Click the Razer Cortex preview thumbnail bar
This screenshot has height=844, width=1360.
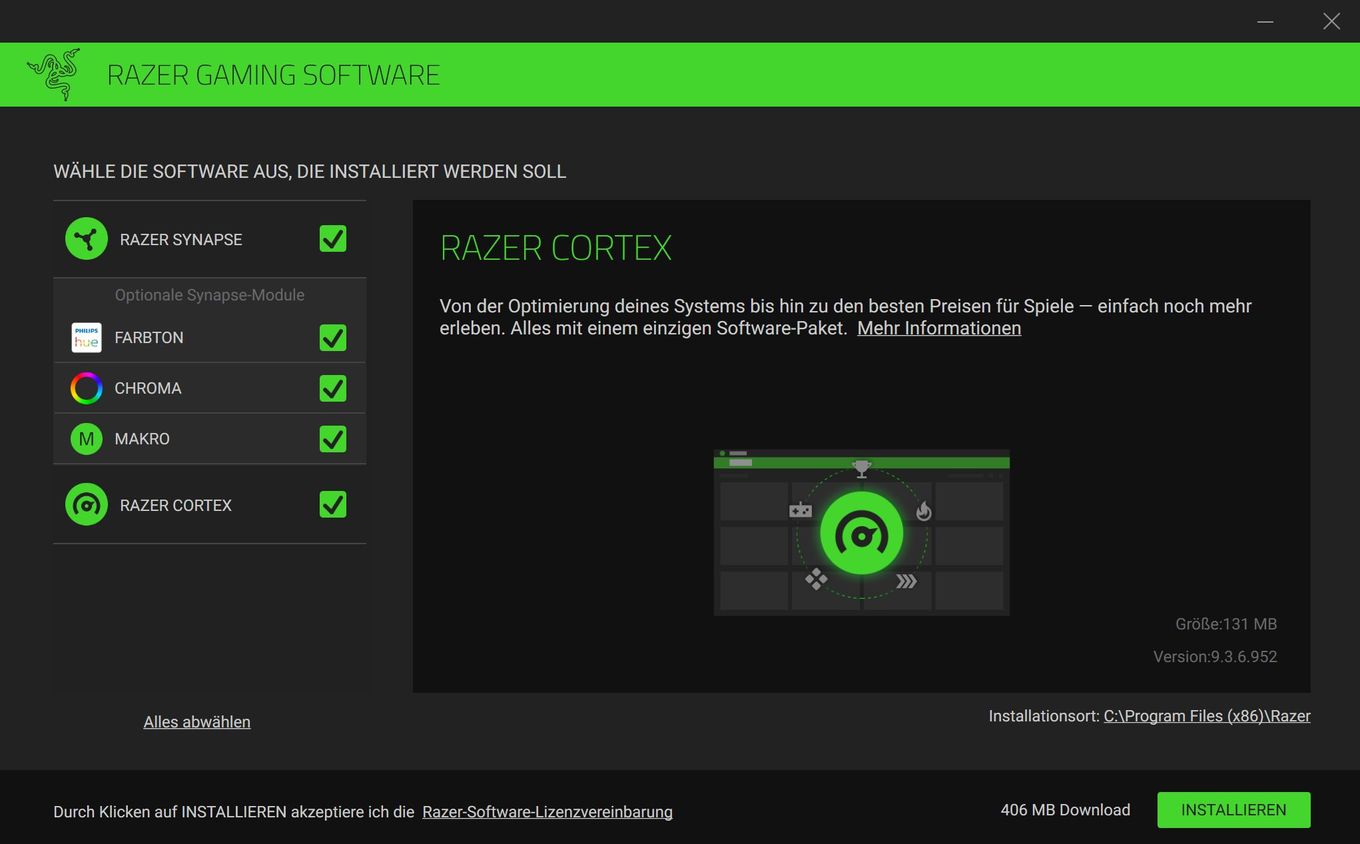tap(861, 462)
